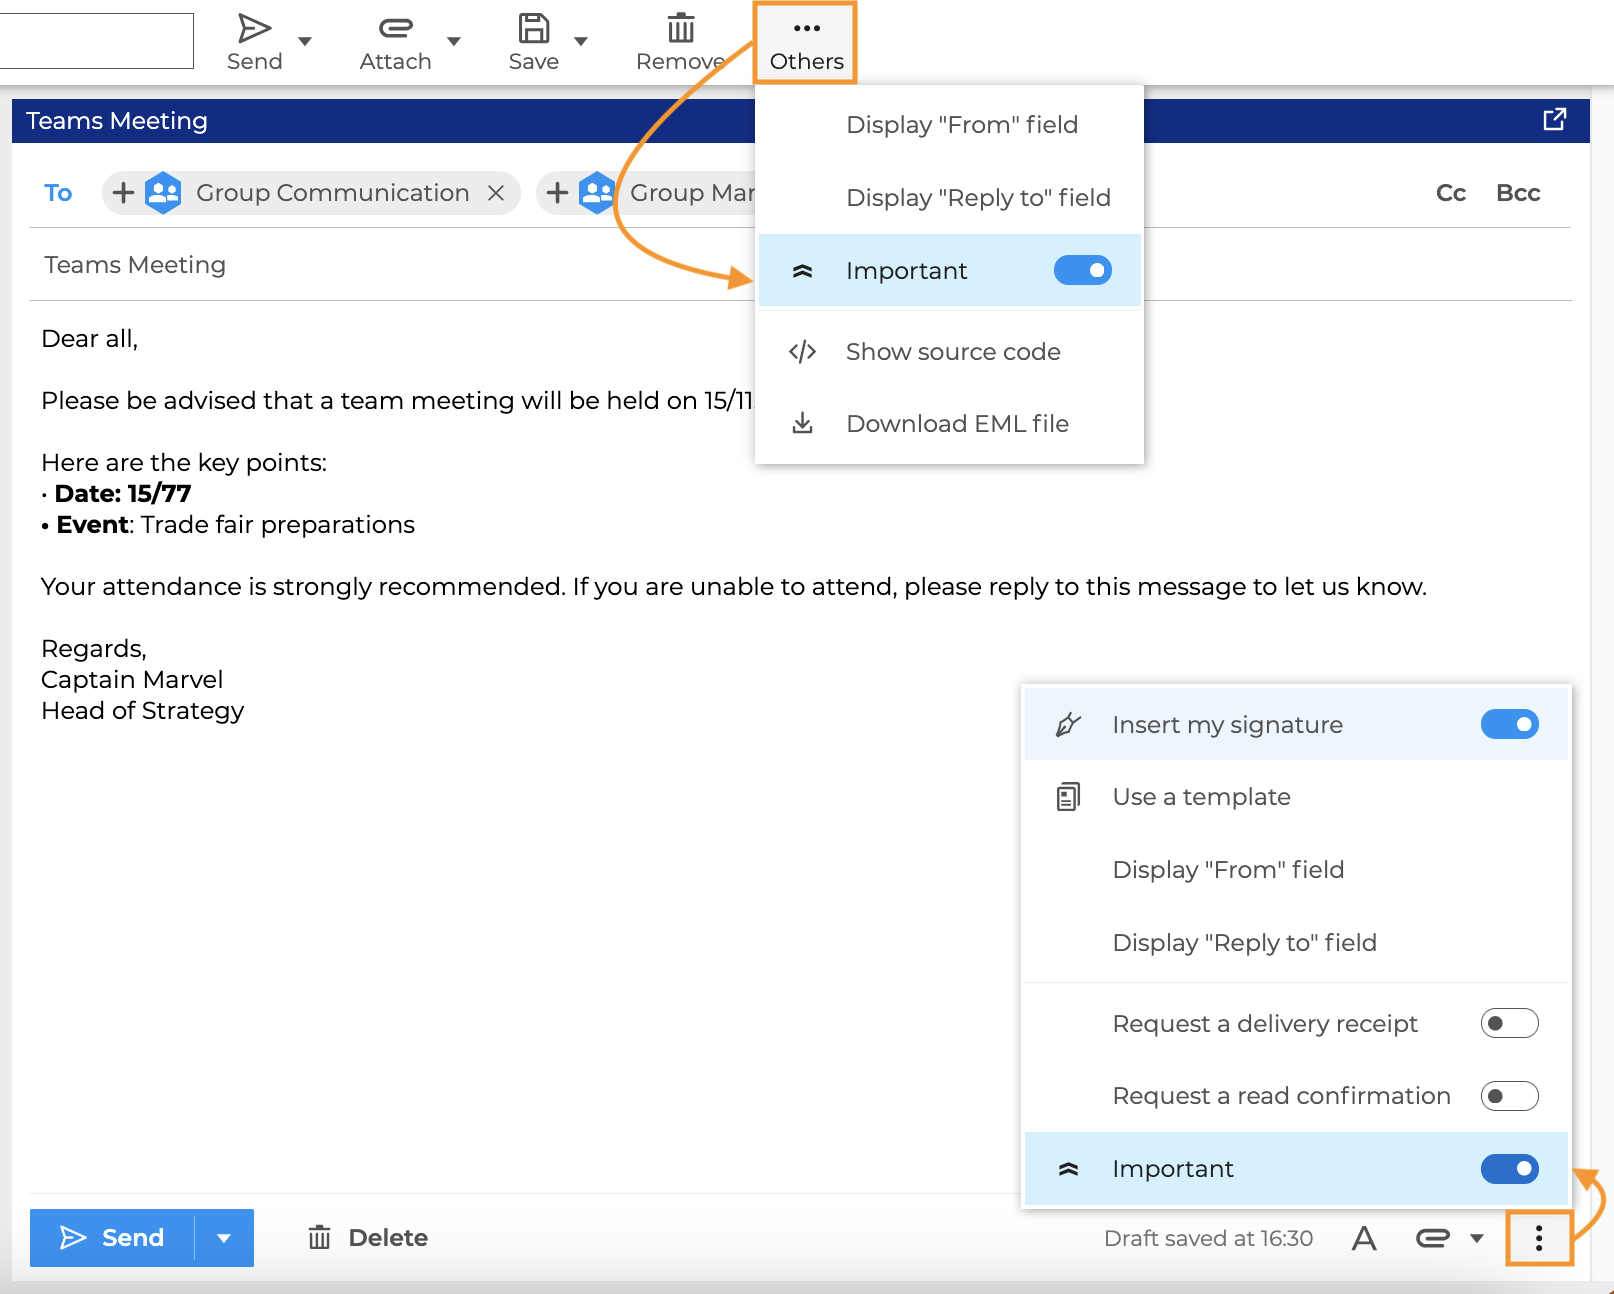Screen dimensions: 1614x1294
Task: Enable Request a delivery receipt
Action: [x=1509, y=1024]
